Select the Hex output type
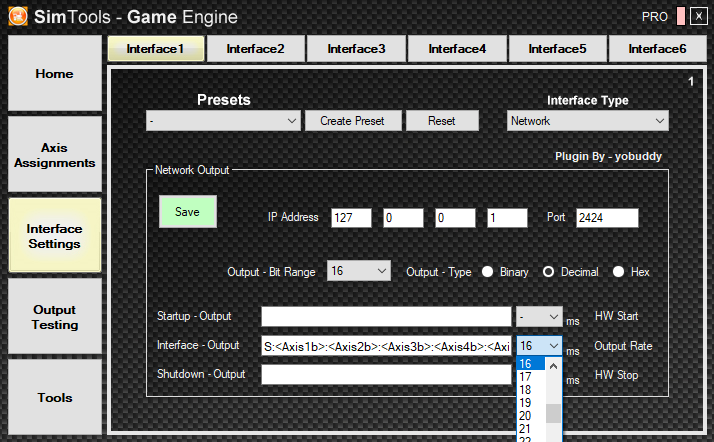The width and height of the screenshot is (714, 442). click(x=619, y=271)
